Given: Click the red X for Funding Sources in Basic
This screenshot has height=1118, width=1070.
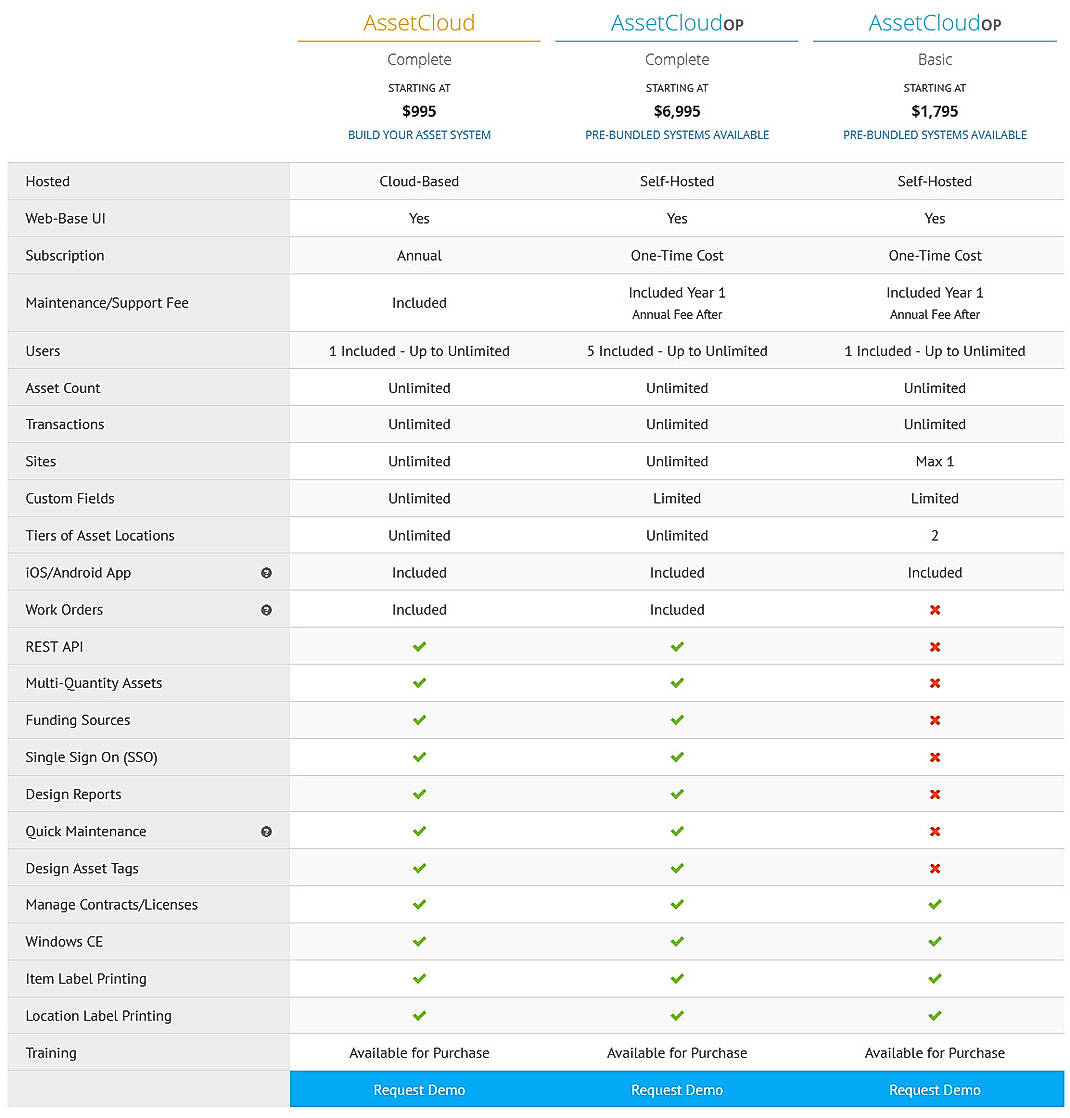Looking at the screenshot, I should (x=935, y=720).
